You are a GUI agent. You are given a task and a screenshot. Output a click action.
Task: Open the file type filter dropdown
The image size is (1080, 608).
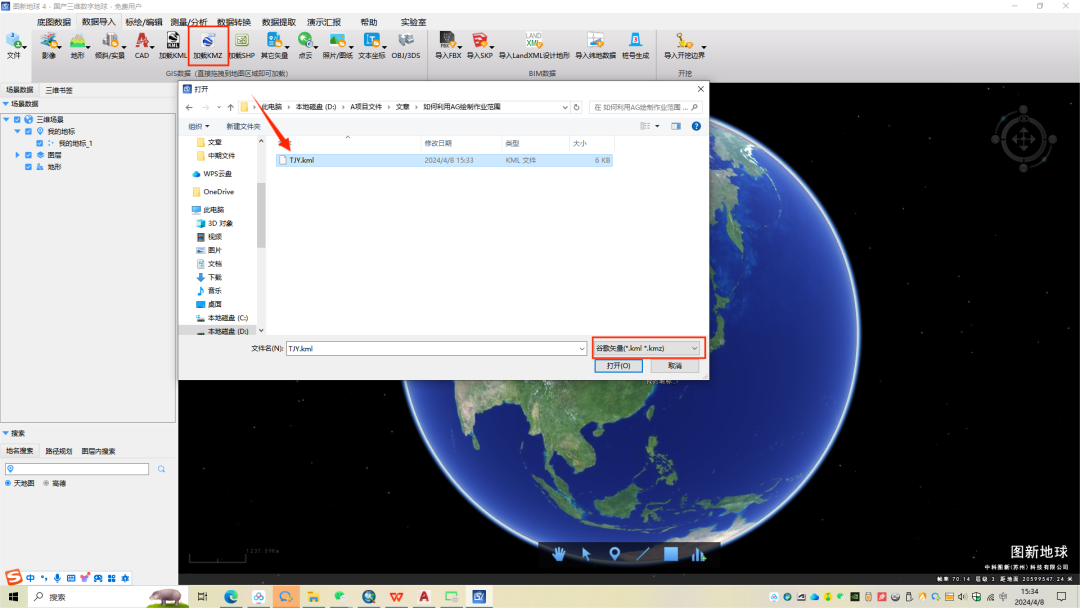pyautogui.click(x=647, y=348)
